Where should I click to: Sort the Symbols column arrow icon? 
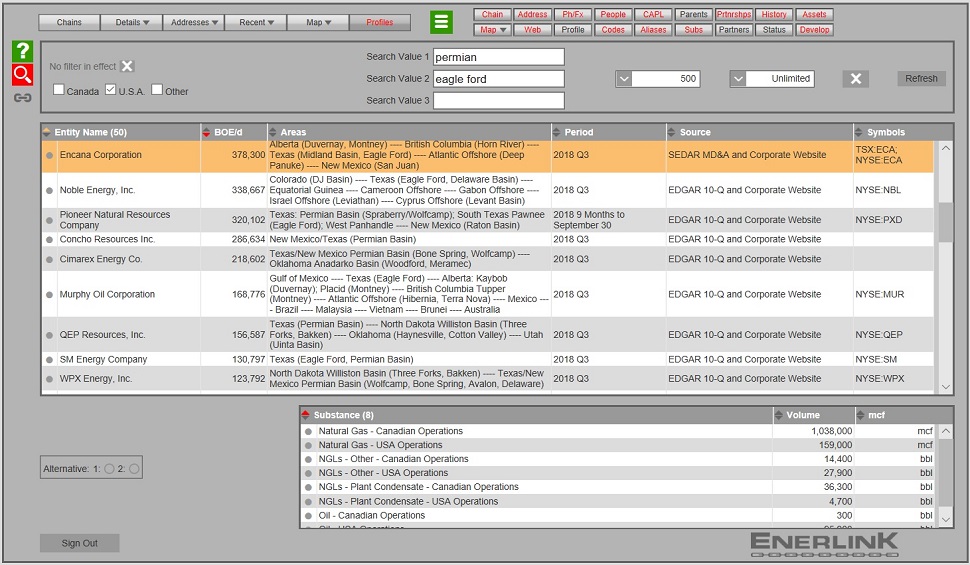(x=859, y=132)
